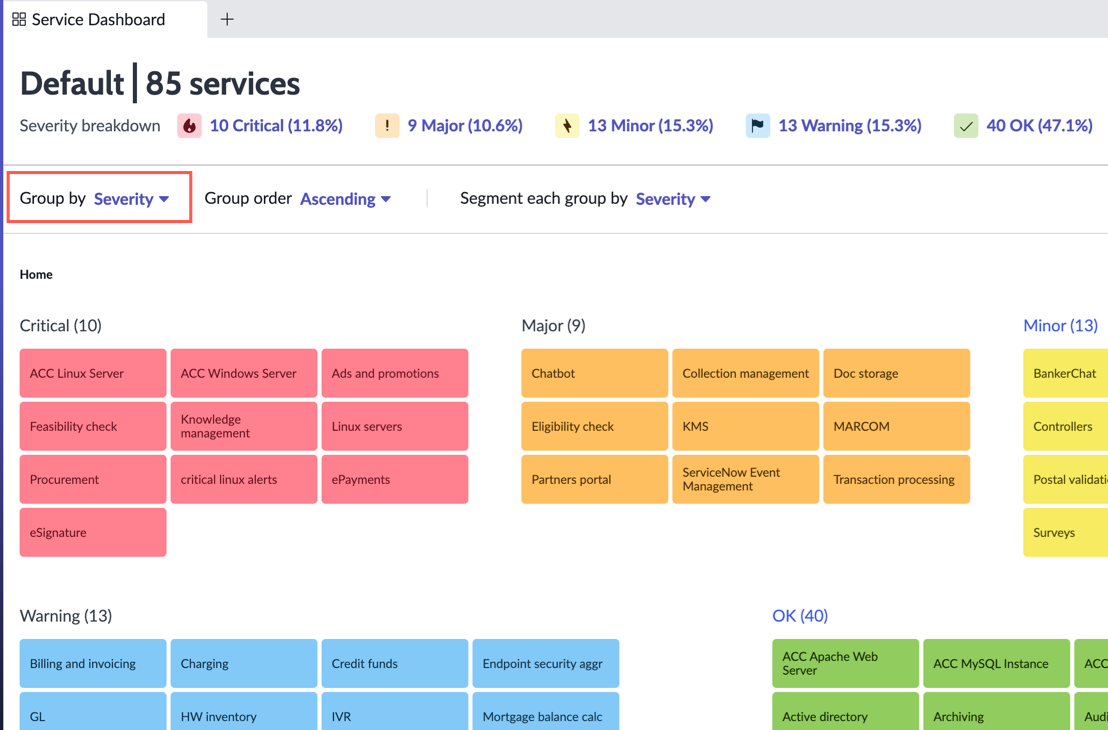This screenshot has width=1108, height=730.
Task: Open the Endpoint security aggr tile
Action: 546,664
